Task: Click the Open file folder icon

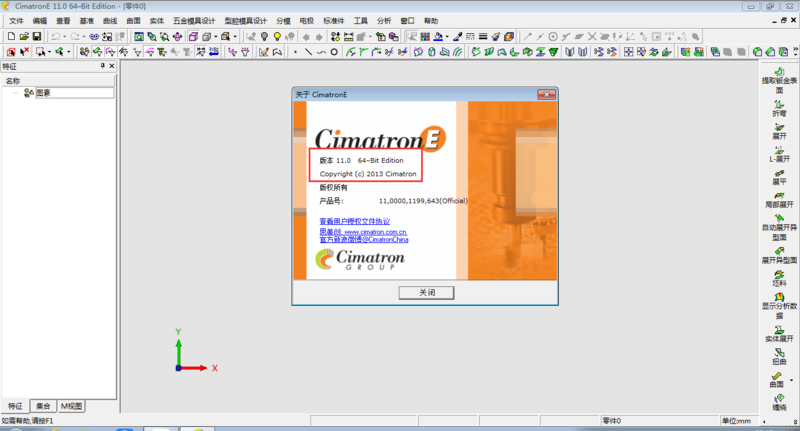Action: tap(23, 37)
